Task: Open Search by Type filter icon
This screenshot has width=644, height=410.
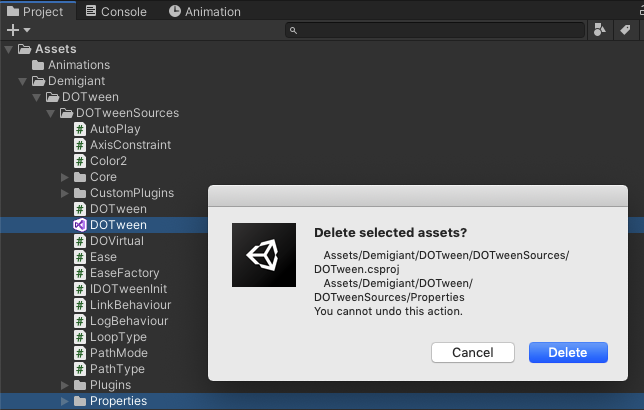Action: [600, 30]
